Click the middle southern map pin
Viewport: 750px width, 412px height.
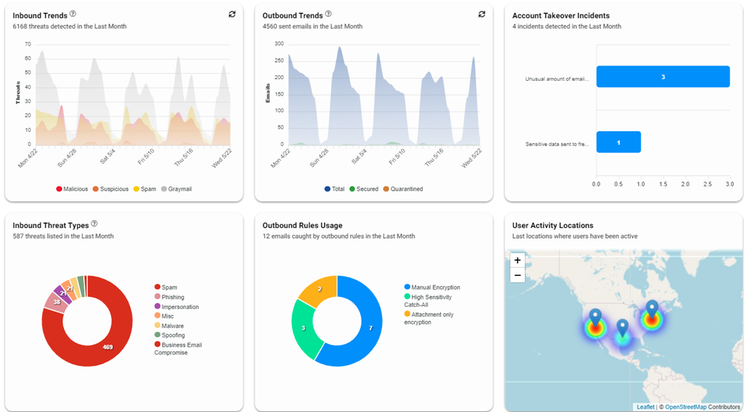[x=622, y=328]
